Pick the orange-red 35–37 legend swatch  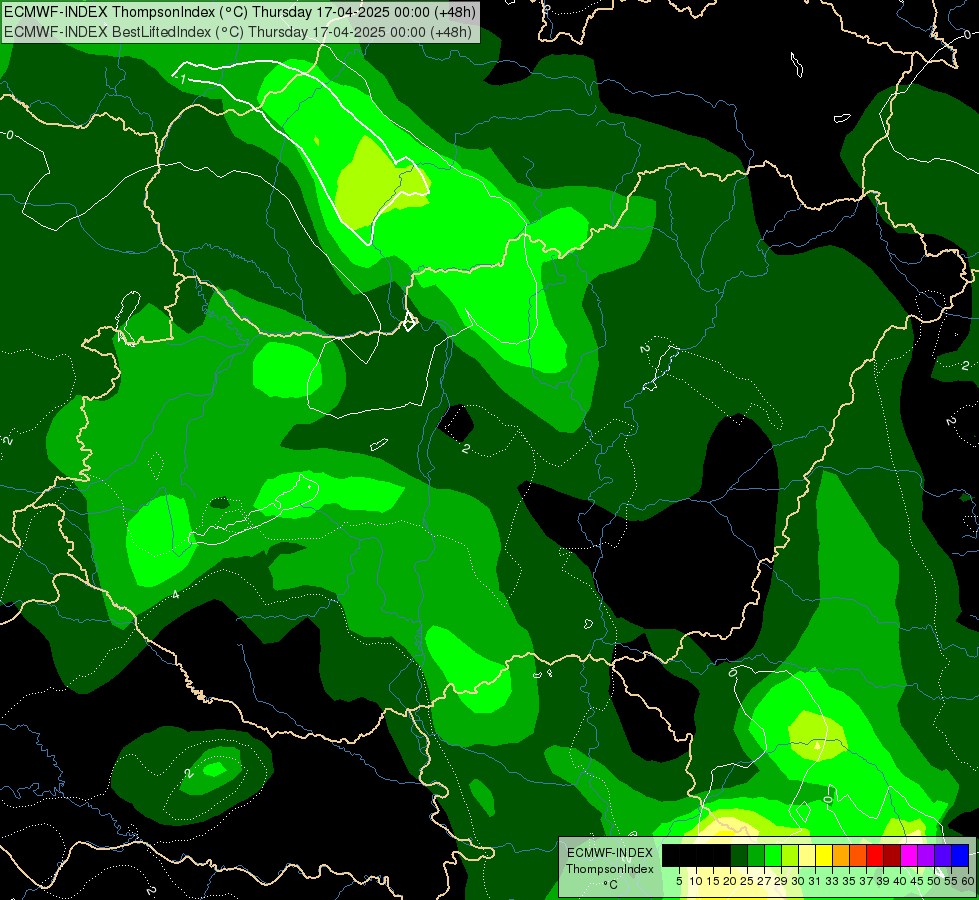tap(858, 856)
